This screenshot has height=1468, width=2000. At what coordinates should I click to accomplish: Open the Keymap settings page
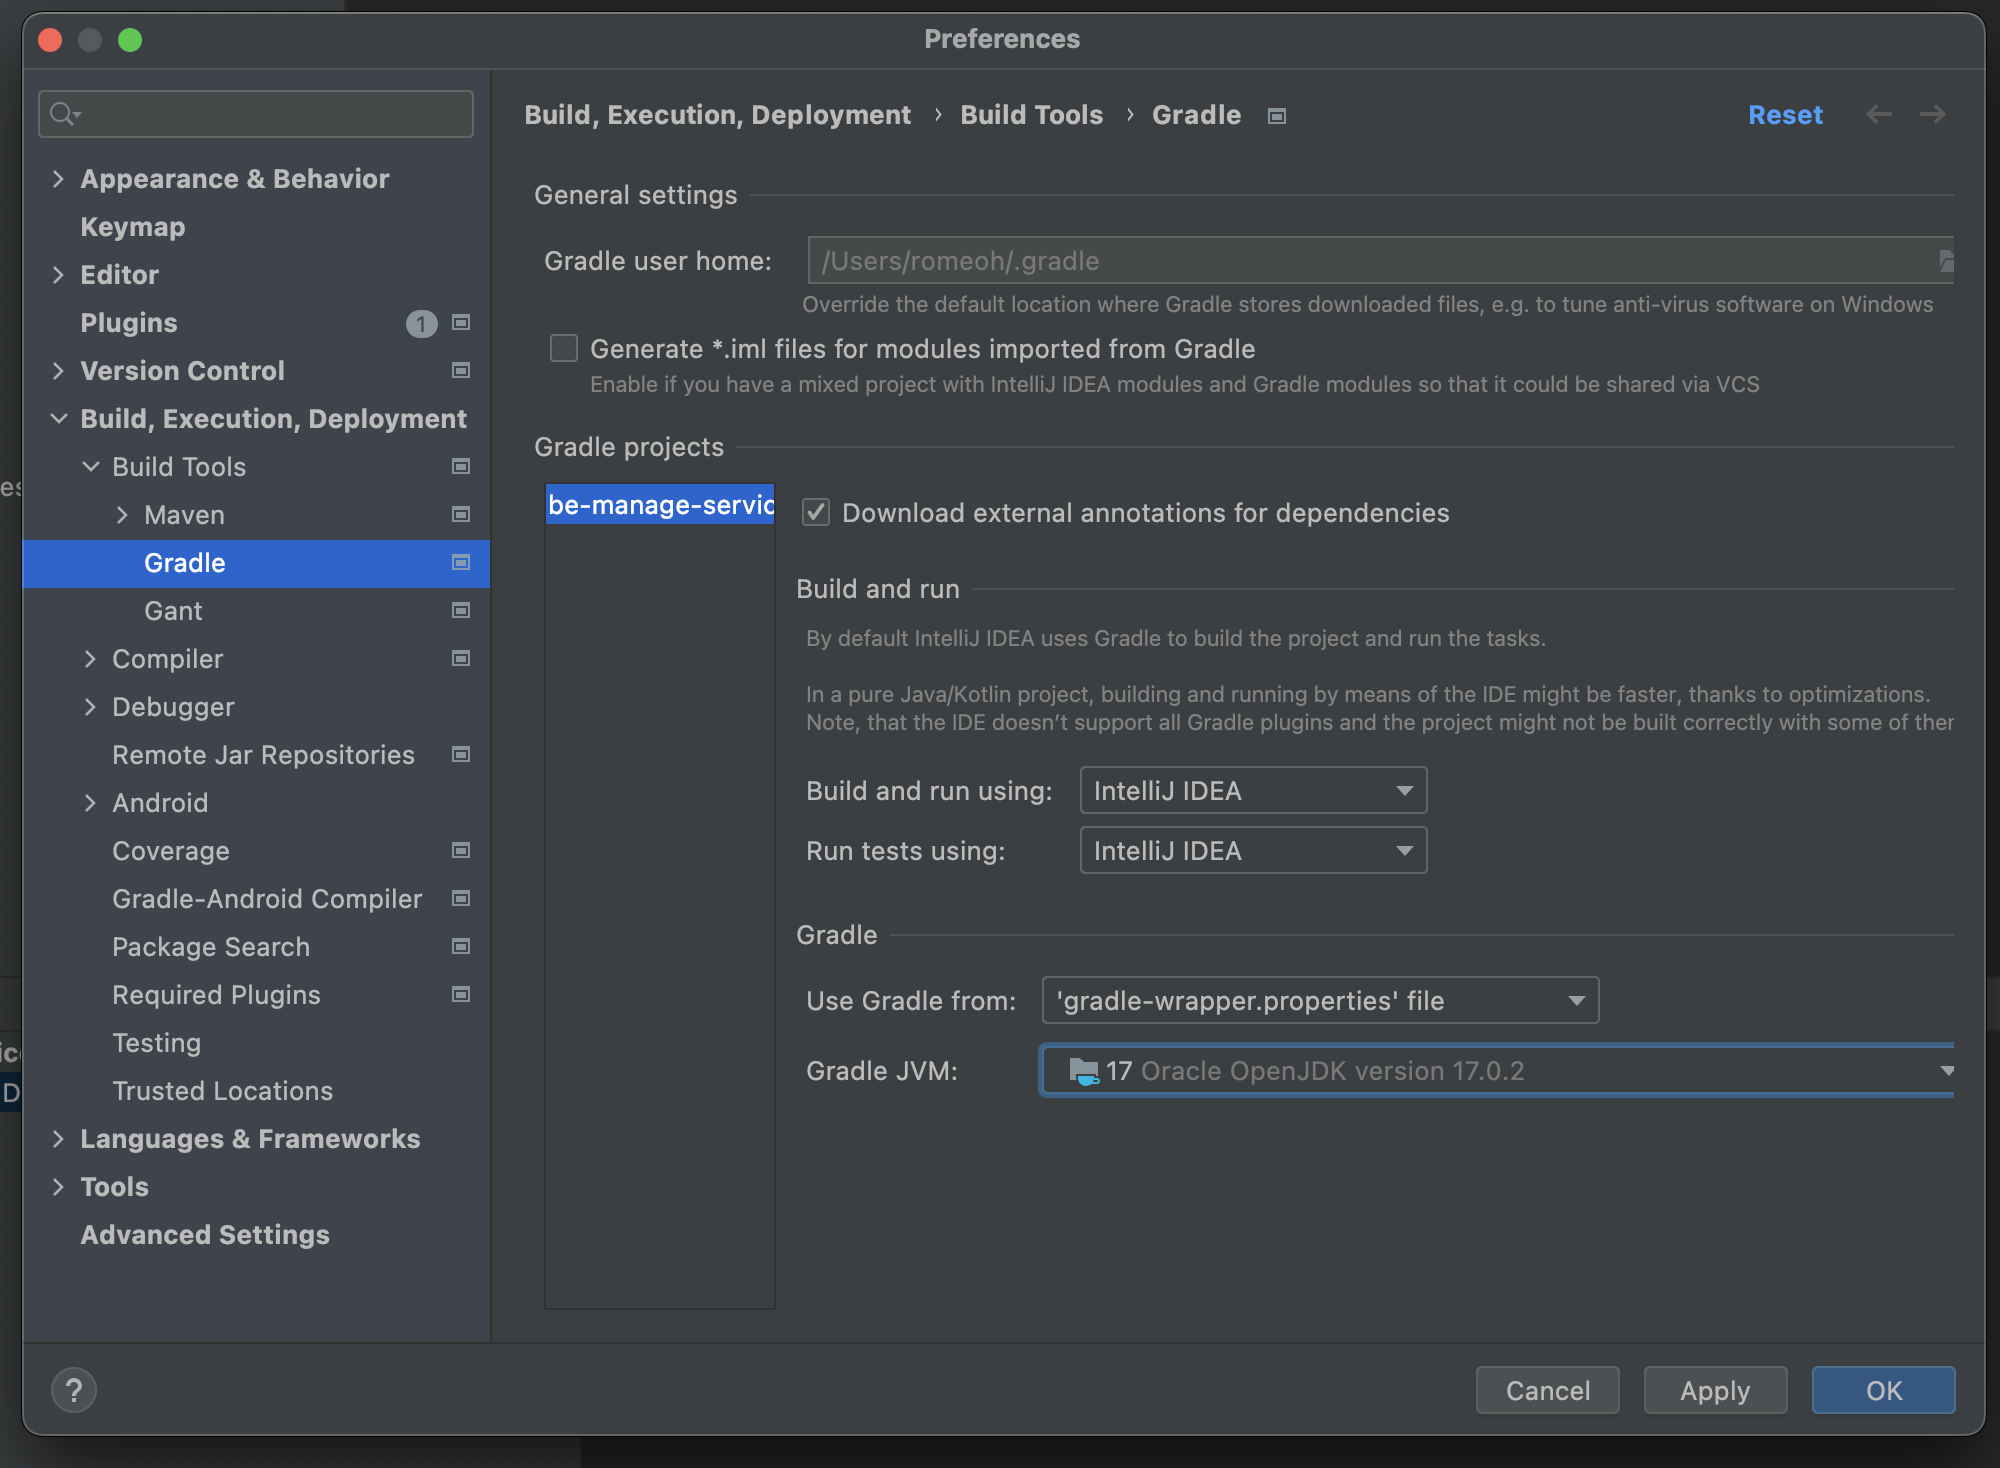[133, 227]
